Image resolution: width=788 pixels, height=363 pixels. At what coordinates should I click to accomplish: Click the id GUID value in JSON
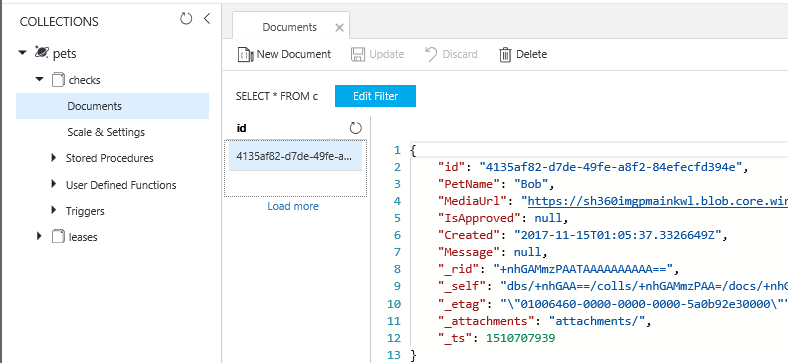[611, 167]
